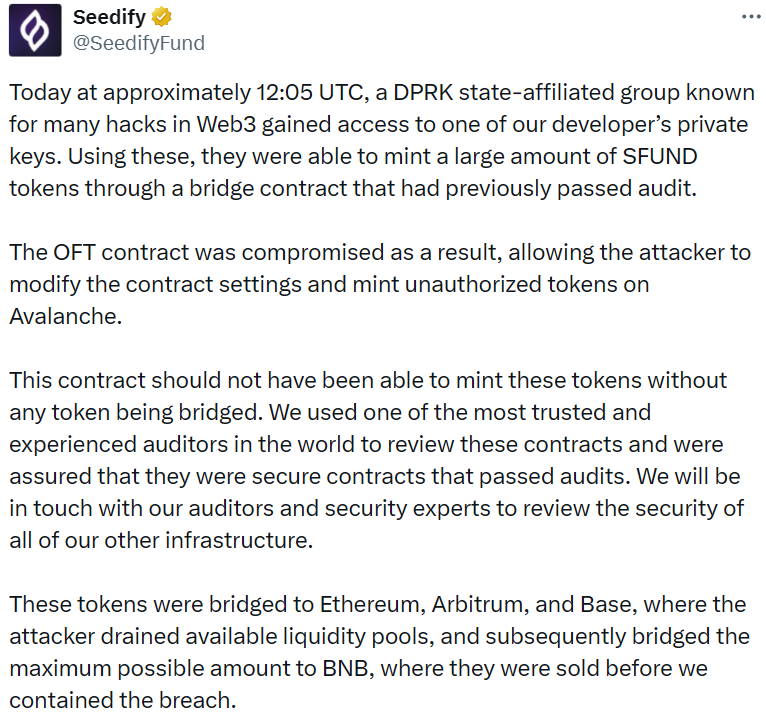Open the three-dot more options menu
This screenshot has height=720, width=766.
750,18
